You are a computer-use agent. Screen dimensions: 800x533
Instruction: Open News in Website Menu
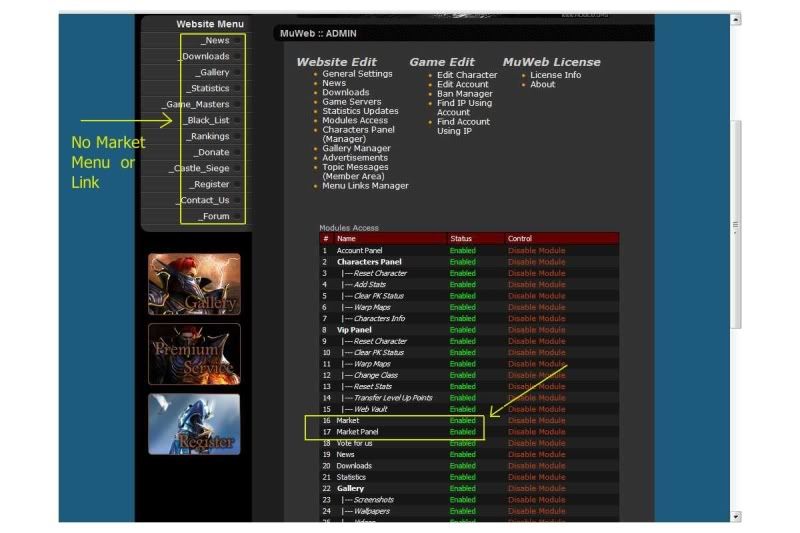215,41
